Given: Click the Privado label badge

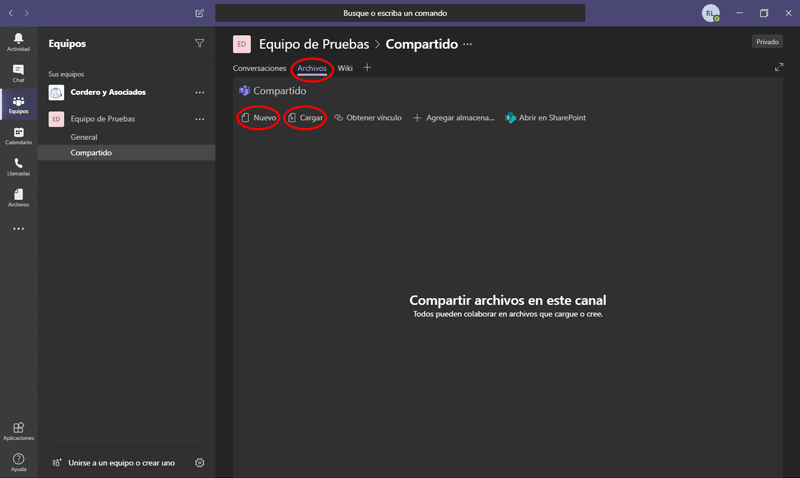Looking at the screenshot, I should (x=767, y=42).
